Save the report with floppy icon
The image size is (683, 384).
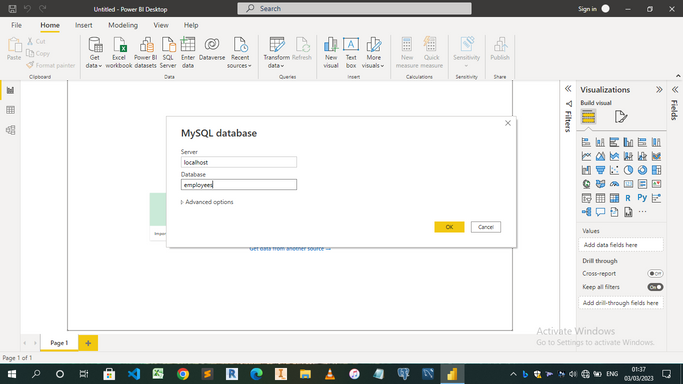pos(12,9)
